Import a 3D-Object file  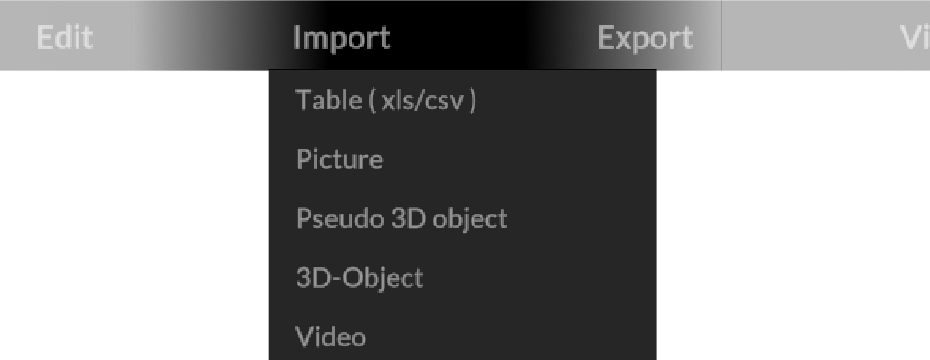point(463,278)
